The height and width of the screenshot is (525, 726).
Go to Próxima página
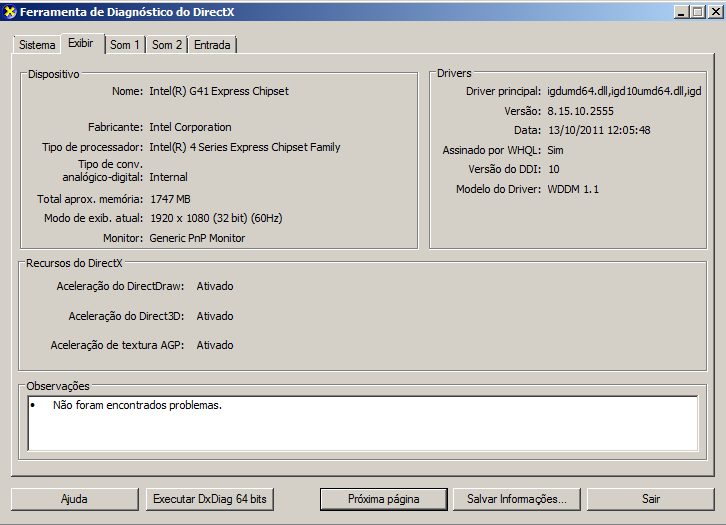[383, 499]
